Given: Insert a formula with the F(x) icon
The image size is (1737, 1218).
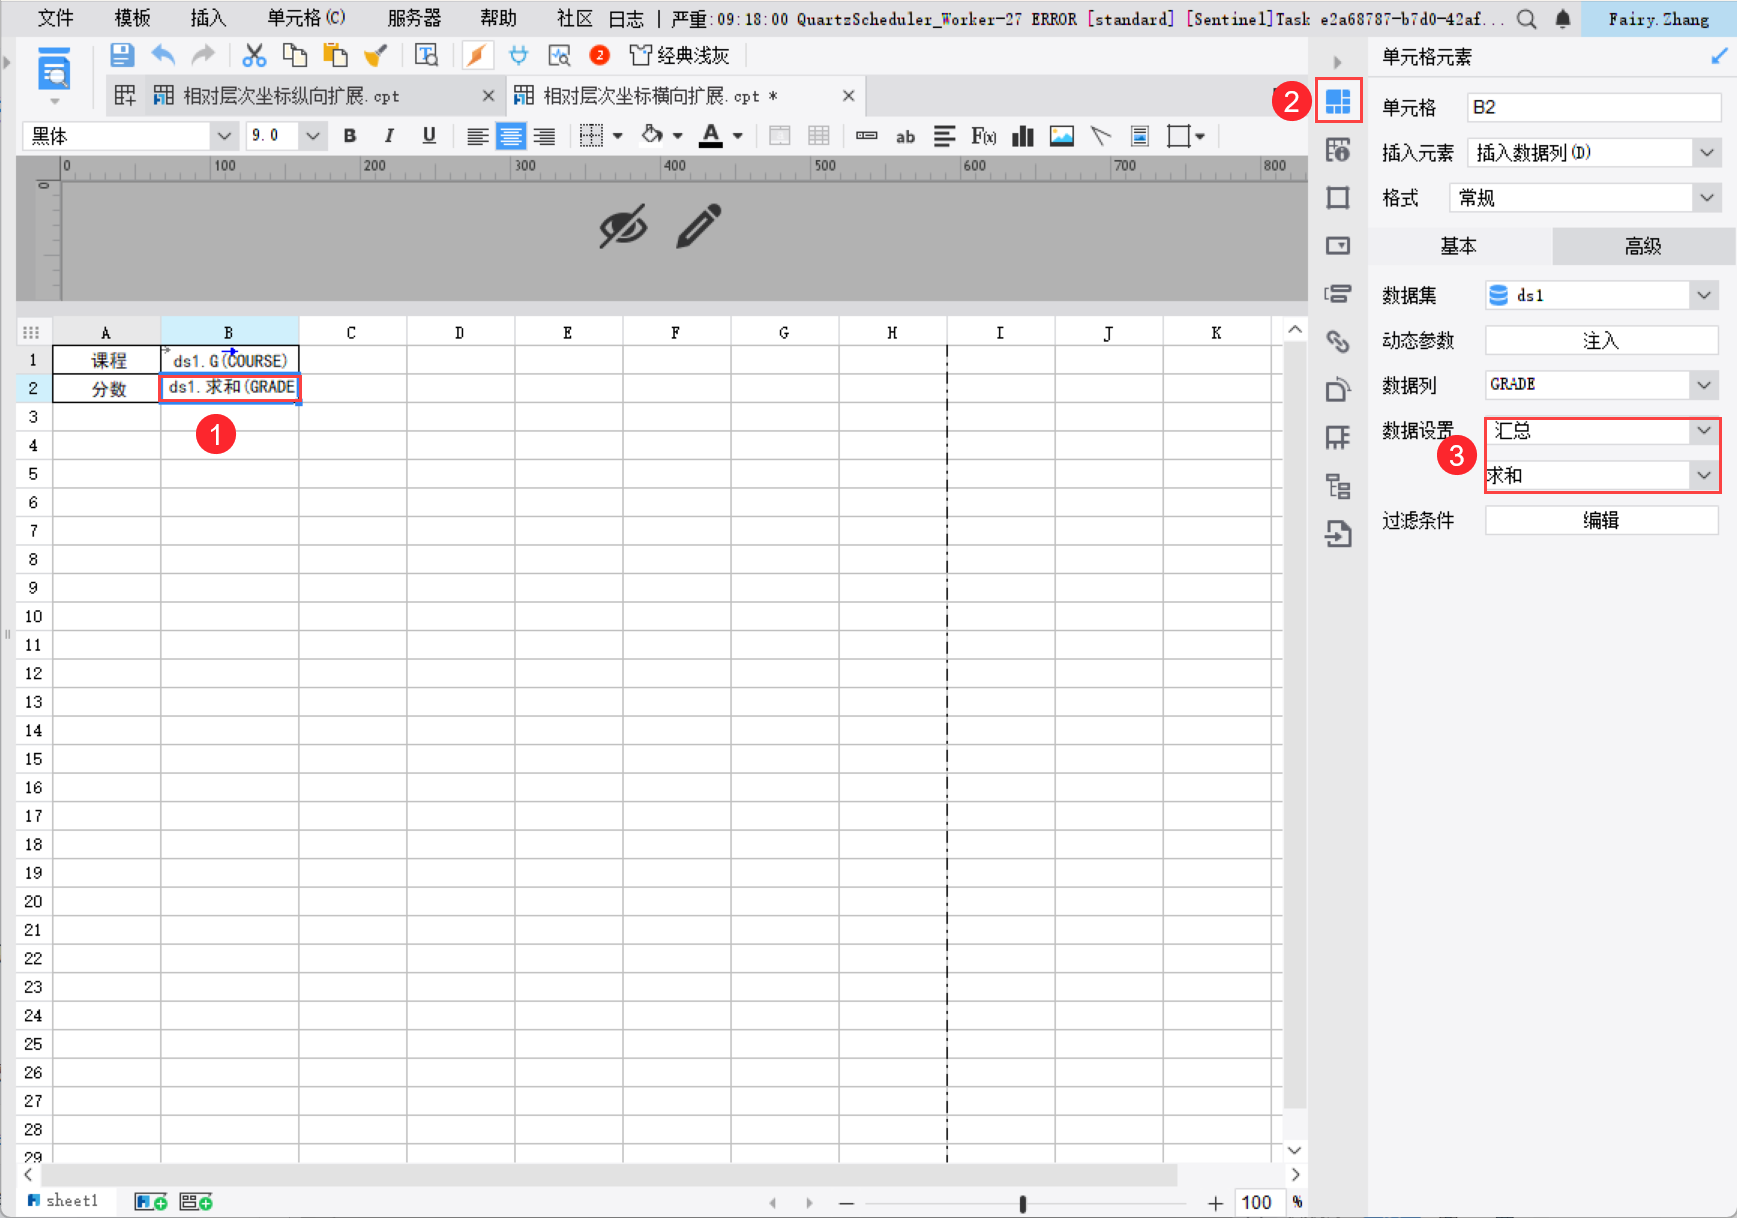Looking at the screenshot, I should (983, 136).
